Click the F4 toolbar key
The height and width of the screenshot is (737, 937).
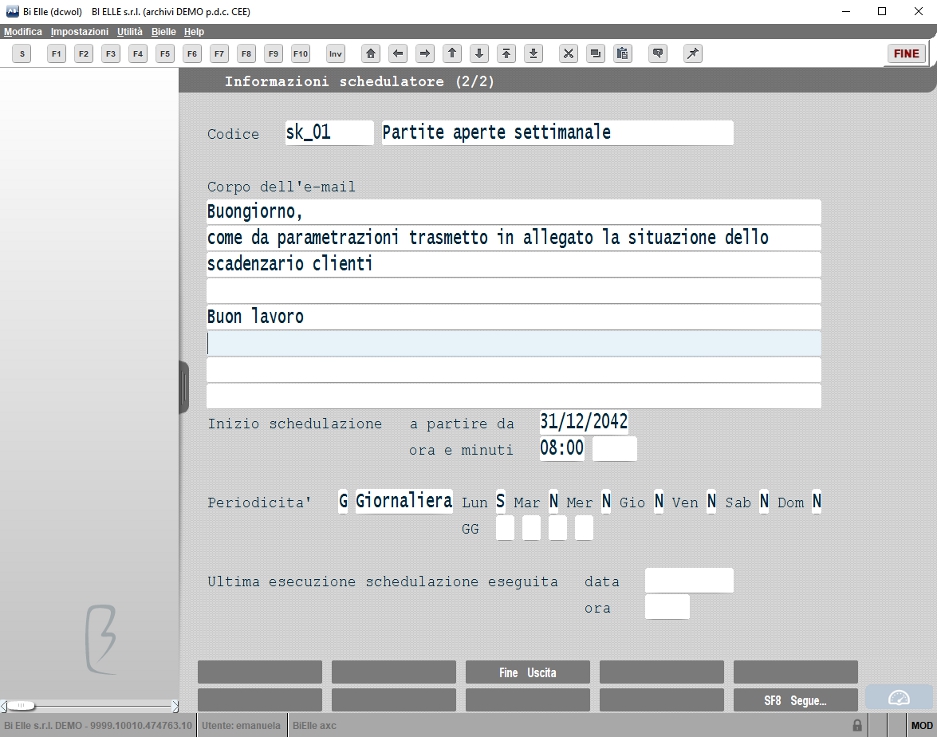[x=138, y=54]
